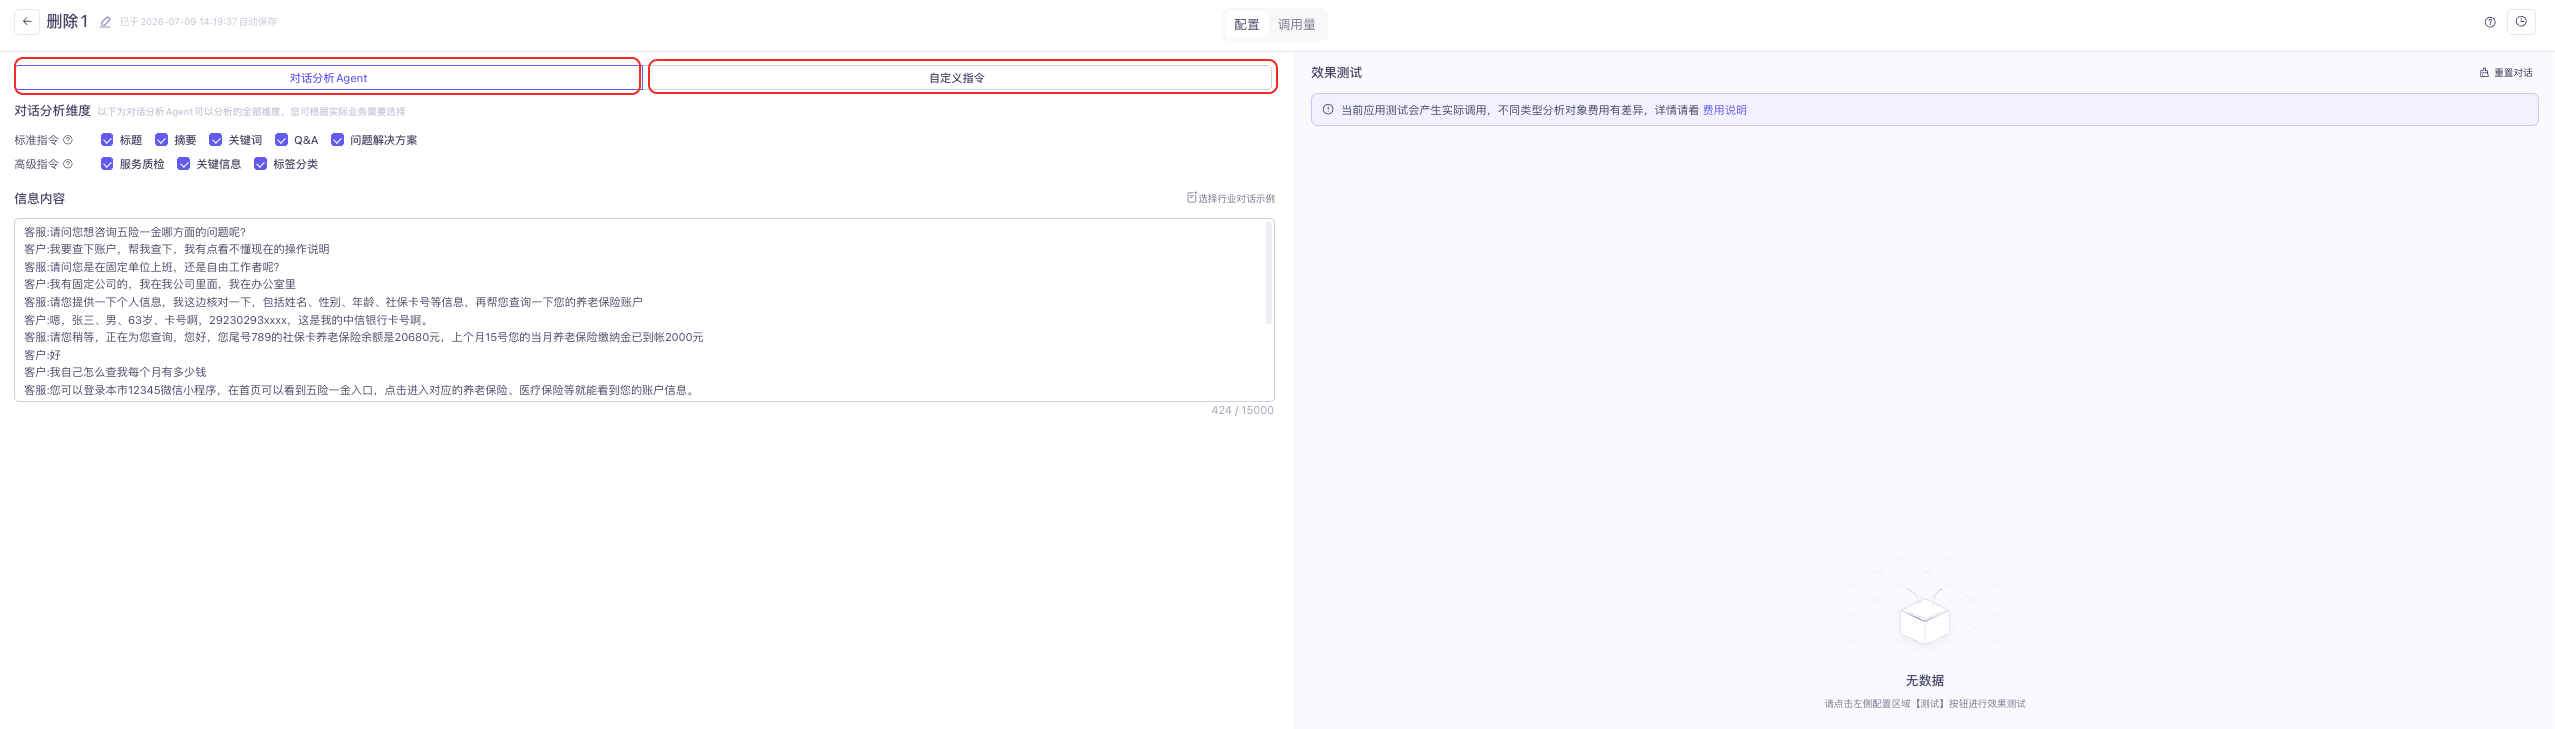This screenshot has width=2555, height=729.
Task: Uncheck the 标题 checkbox
Action: (x=107, y=140)
